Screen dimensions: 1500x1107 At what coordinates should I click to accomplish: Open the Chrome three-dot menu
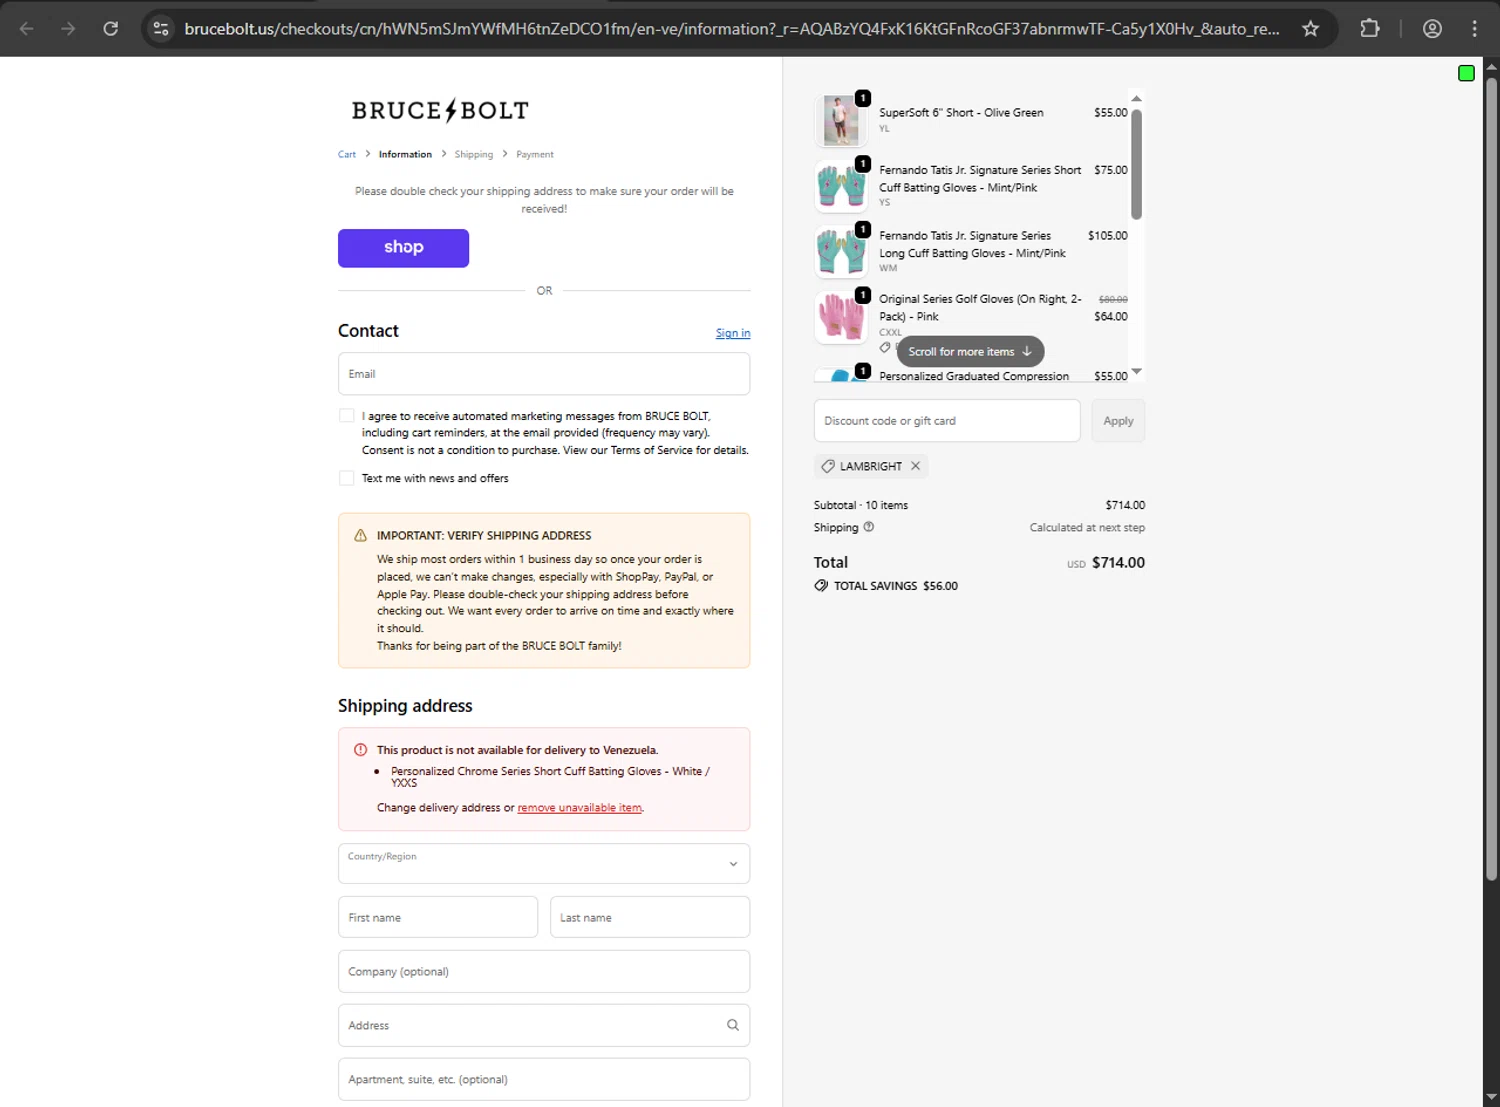1474,28
